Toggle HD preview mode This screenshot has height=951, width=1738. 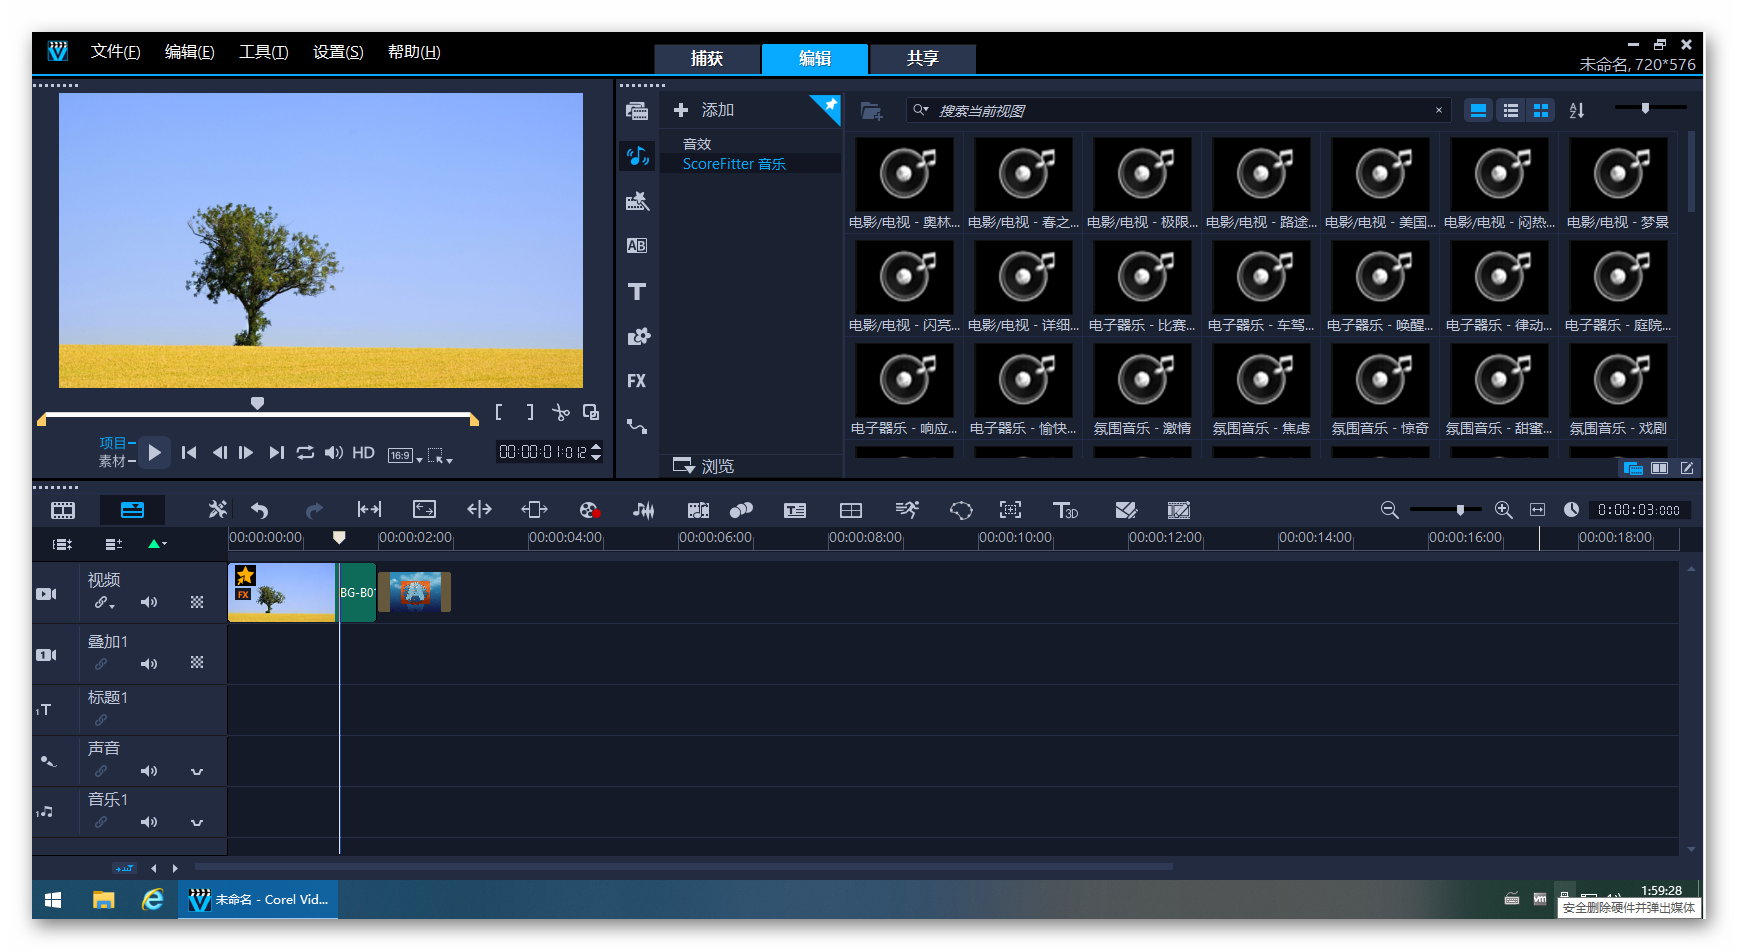[x=363, y=453]
